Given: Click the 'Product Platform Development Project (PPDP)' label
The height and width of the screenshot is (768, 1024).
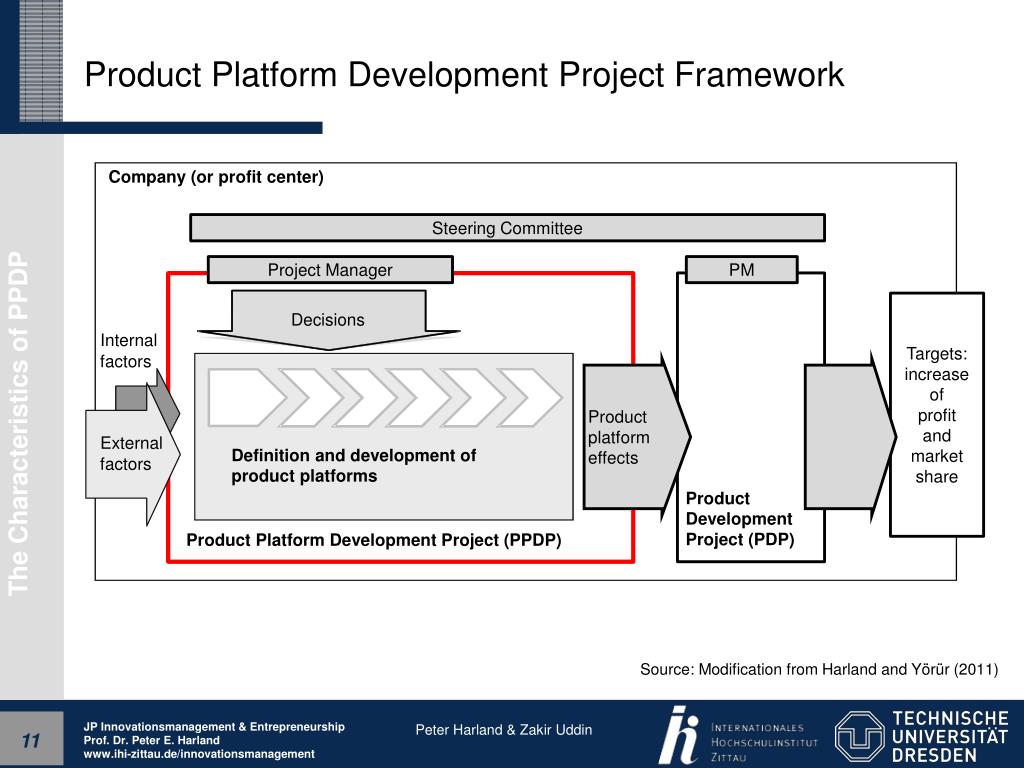Looking at the screenshot, I should click(374, 540).
